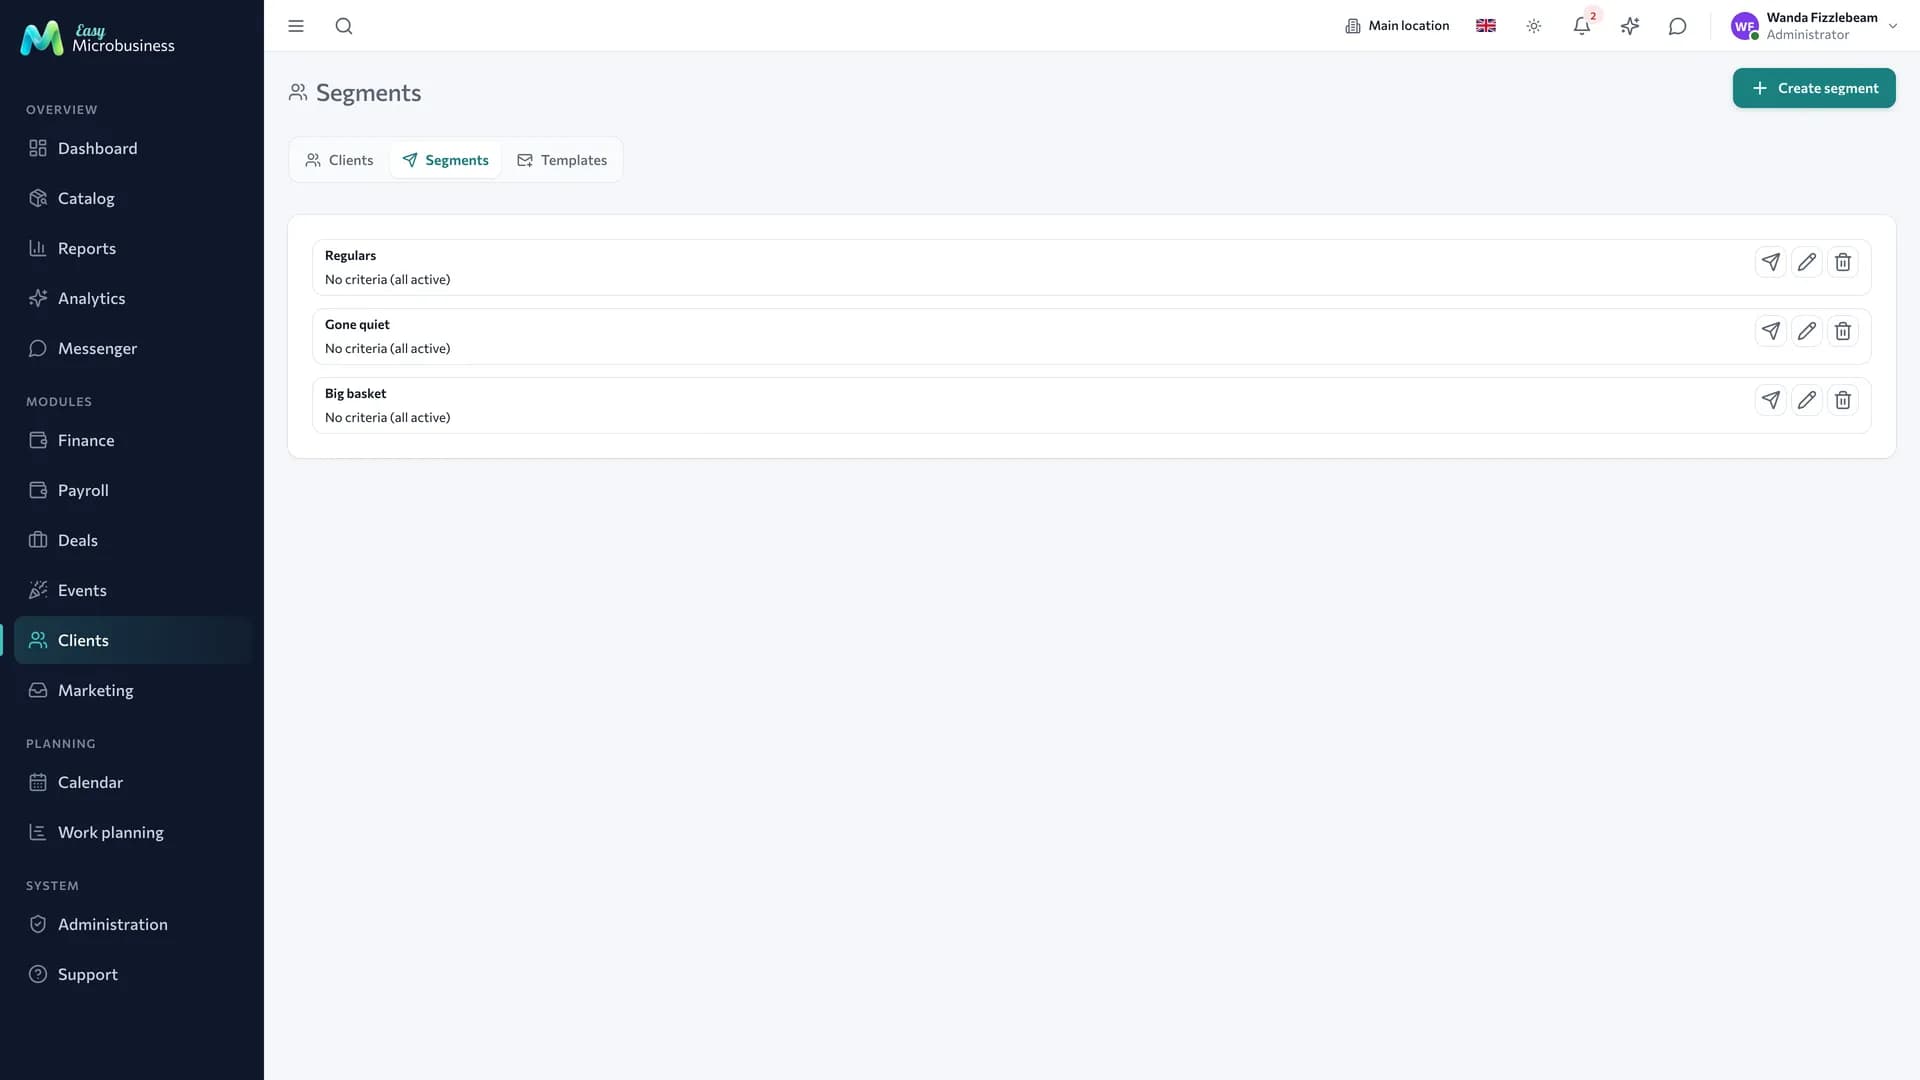Click the Create segment button

pos(1814,88)
